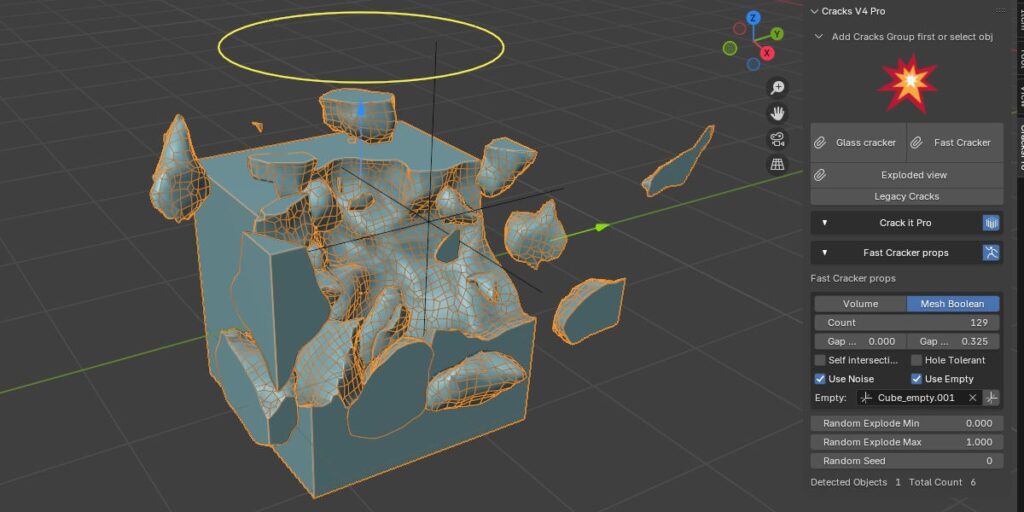This screenshot has height=512, width=1024.
Task: Click the Fast Cracker button
Action: tap(955, 142)
